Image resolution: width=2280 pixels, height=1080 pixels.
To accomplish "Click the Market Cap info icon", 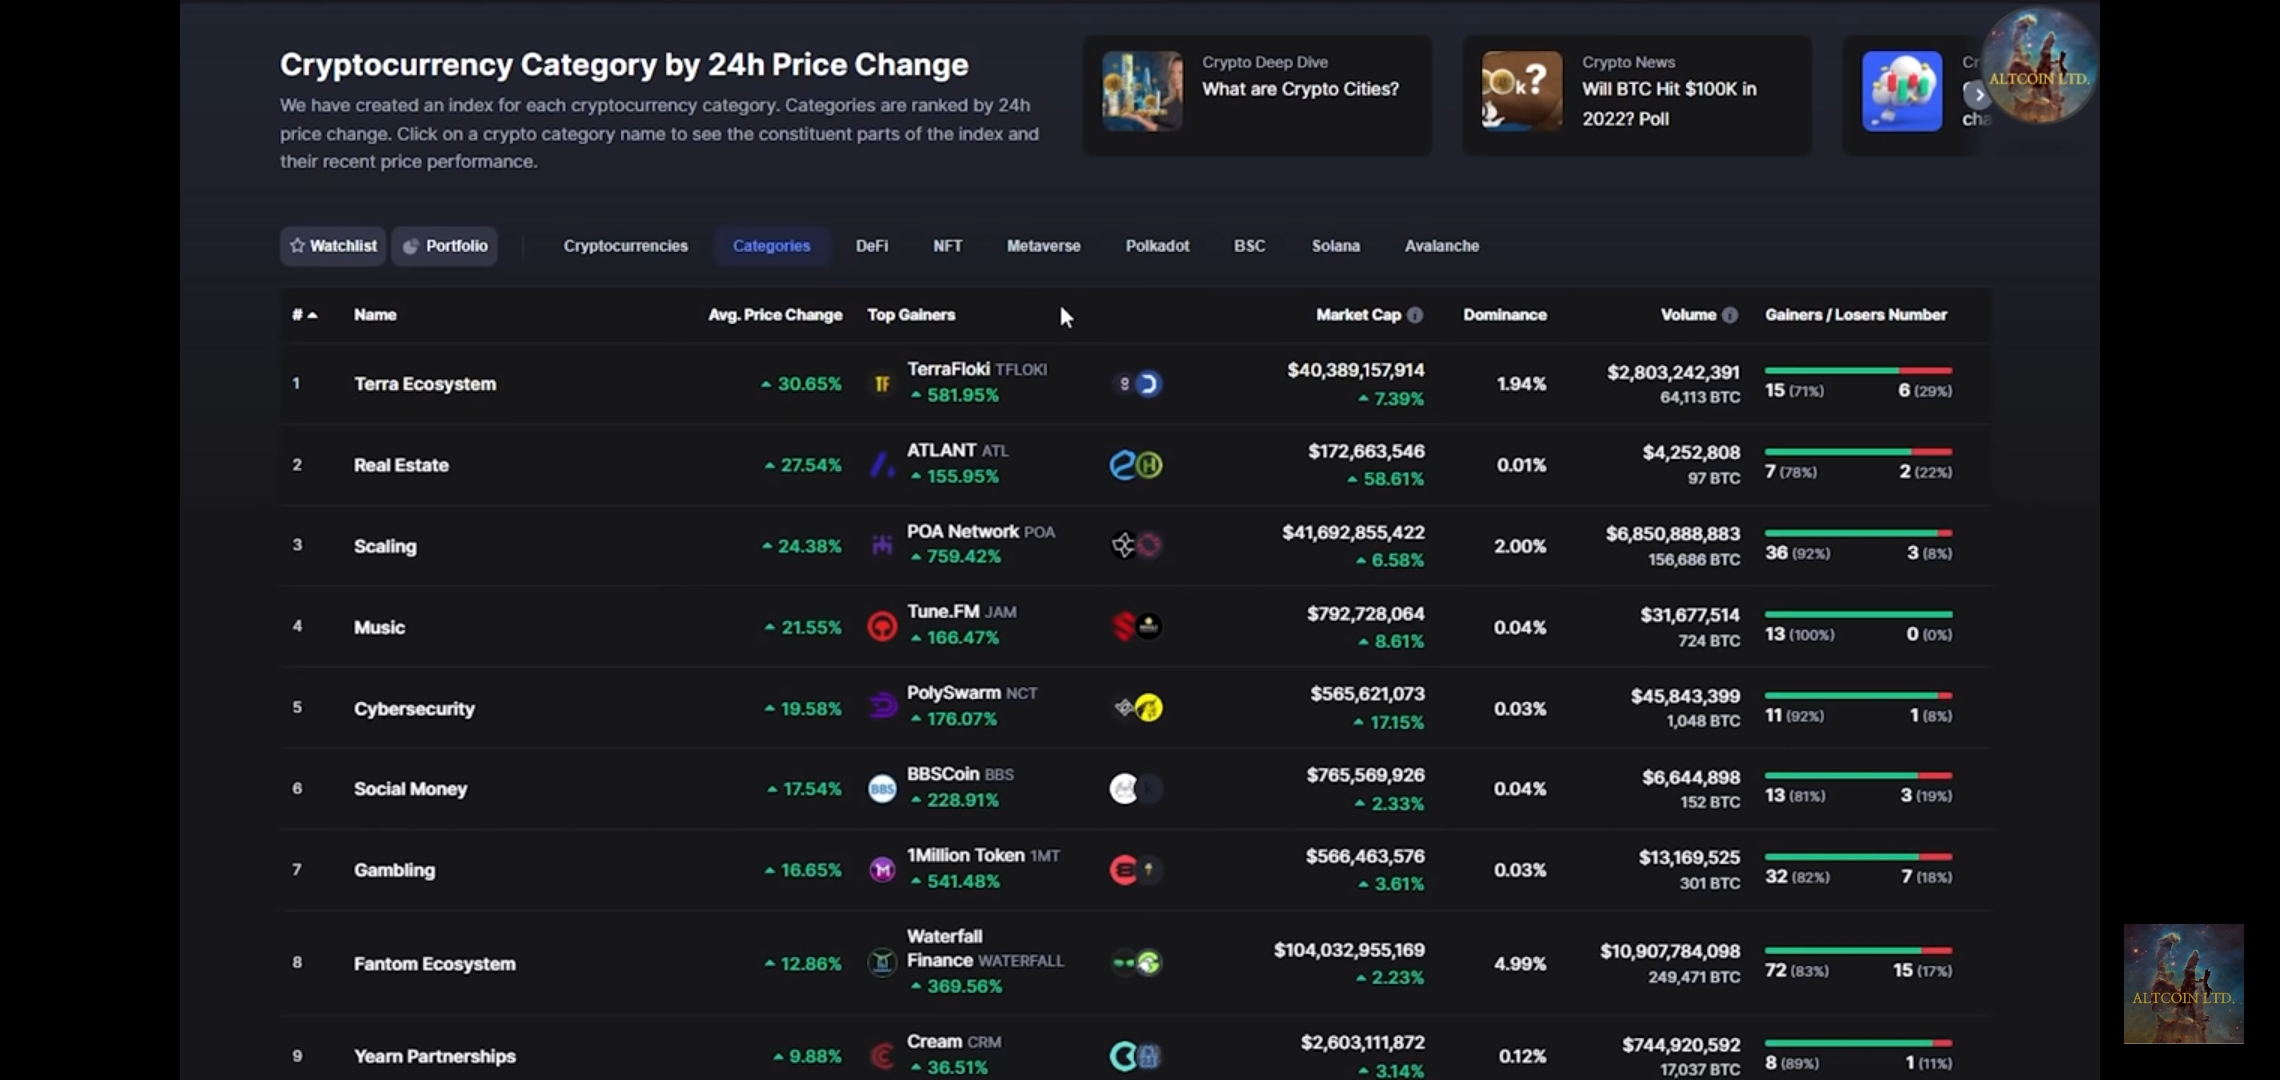I will 1415,315.
